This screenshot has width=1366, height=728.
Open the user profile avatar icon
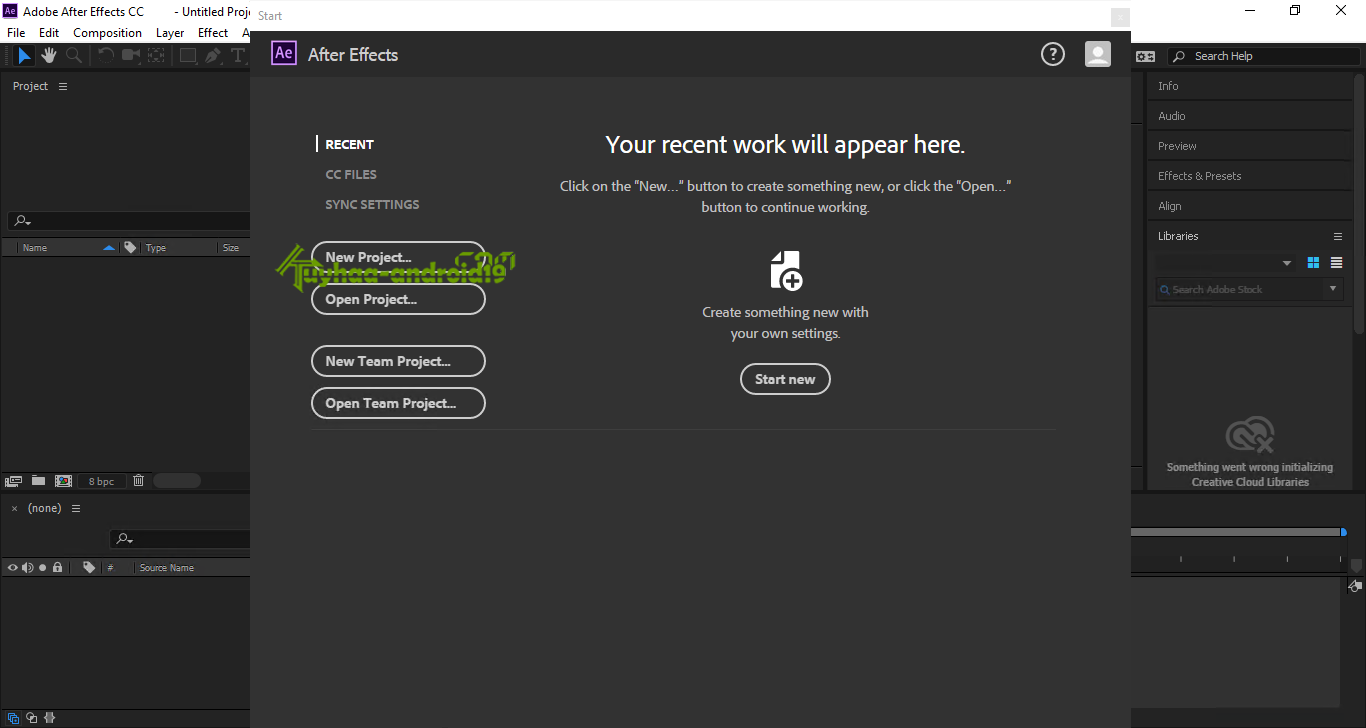tap(1098, 54)
